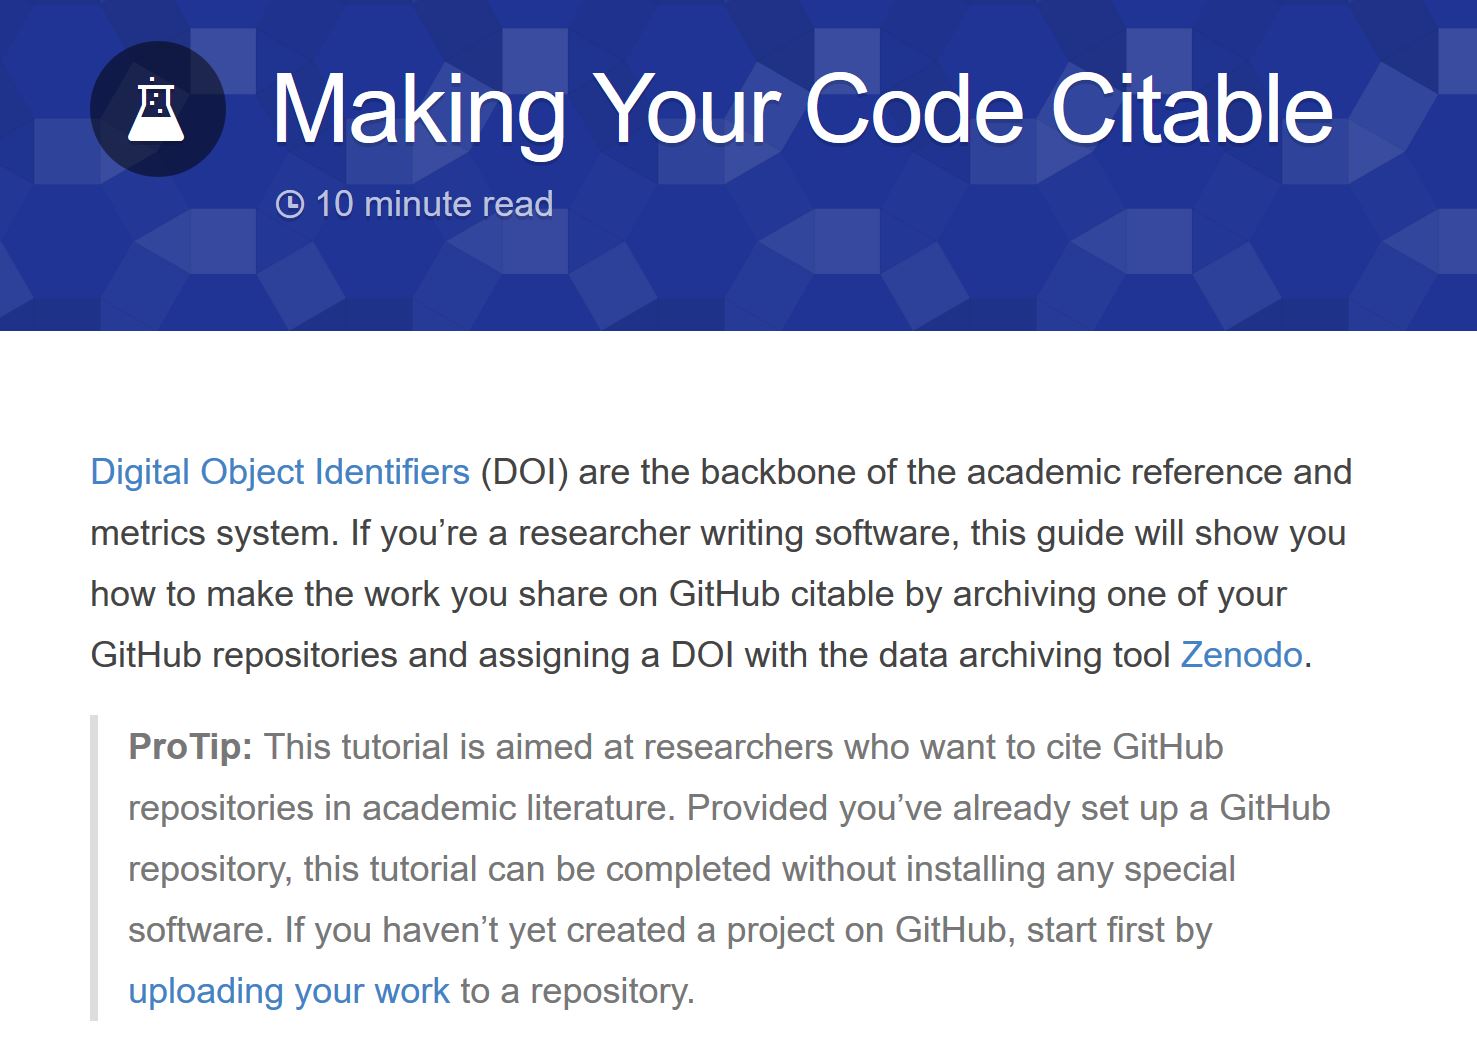
Task: Click the word Citable in the title
Action: click(1191, 109)
